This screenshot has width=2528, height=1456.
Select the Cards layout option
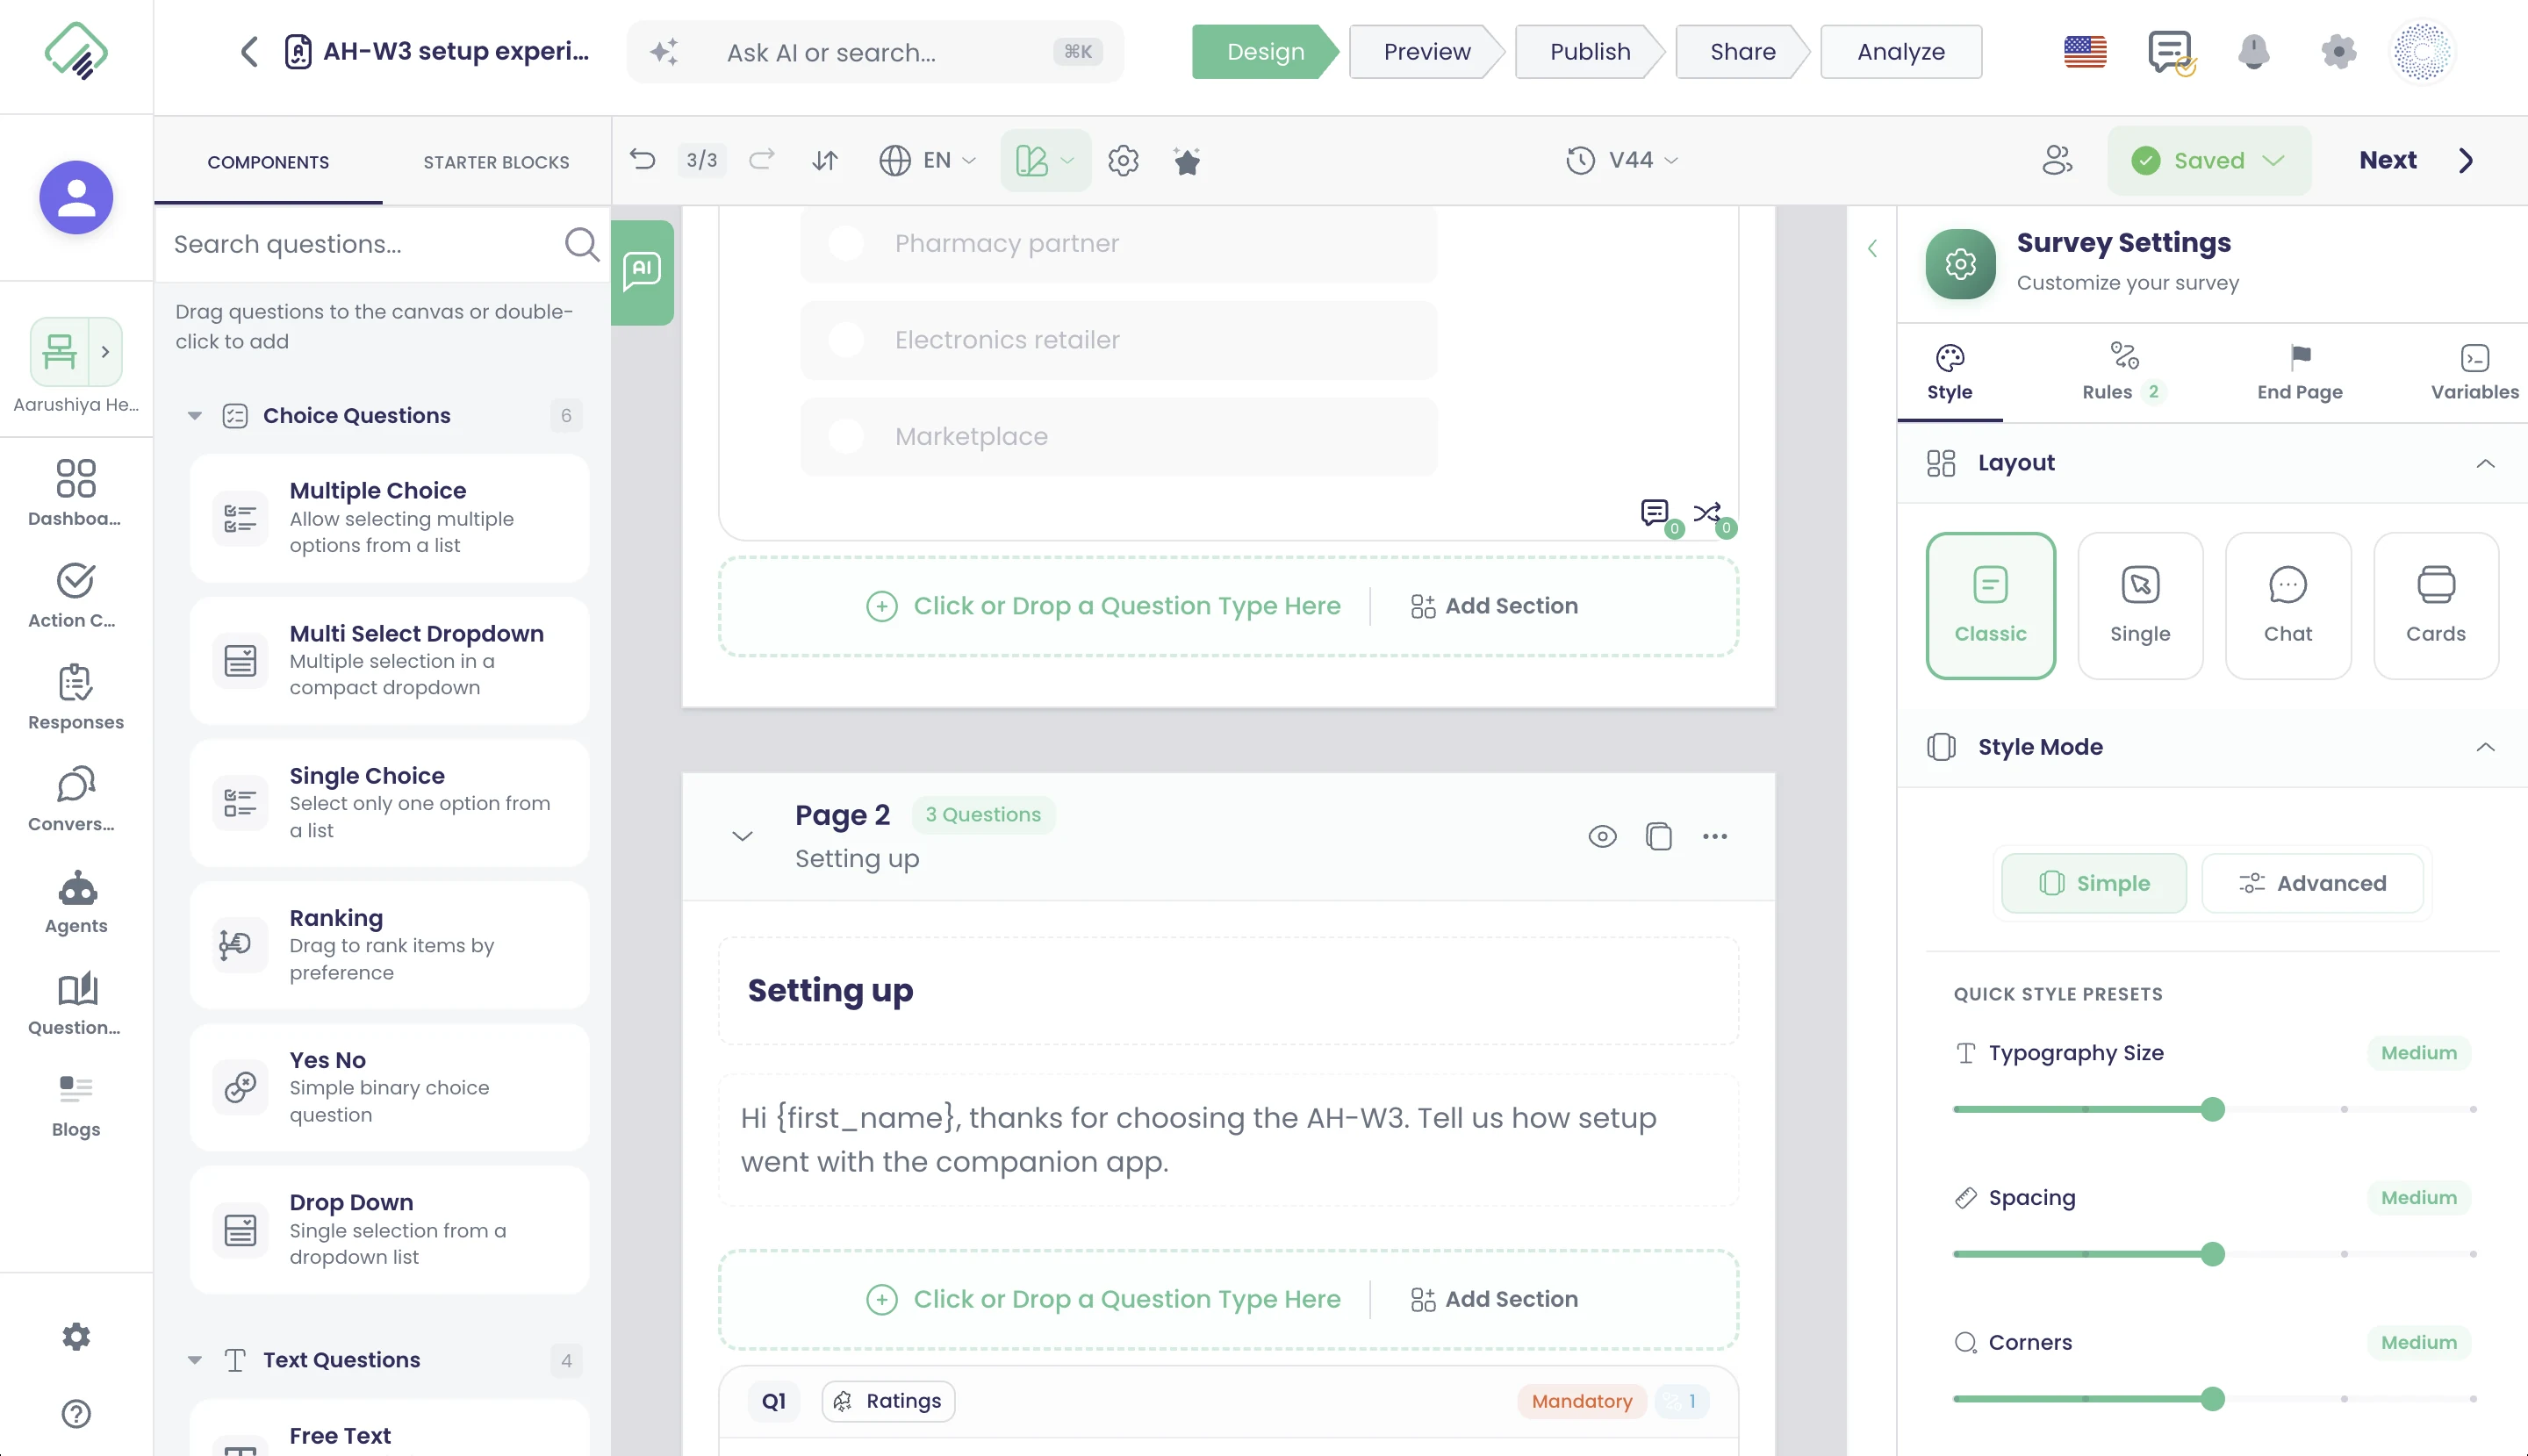pyautogui.click(x=2436, y=606)
